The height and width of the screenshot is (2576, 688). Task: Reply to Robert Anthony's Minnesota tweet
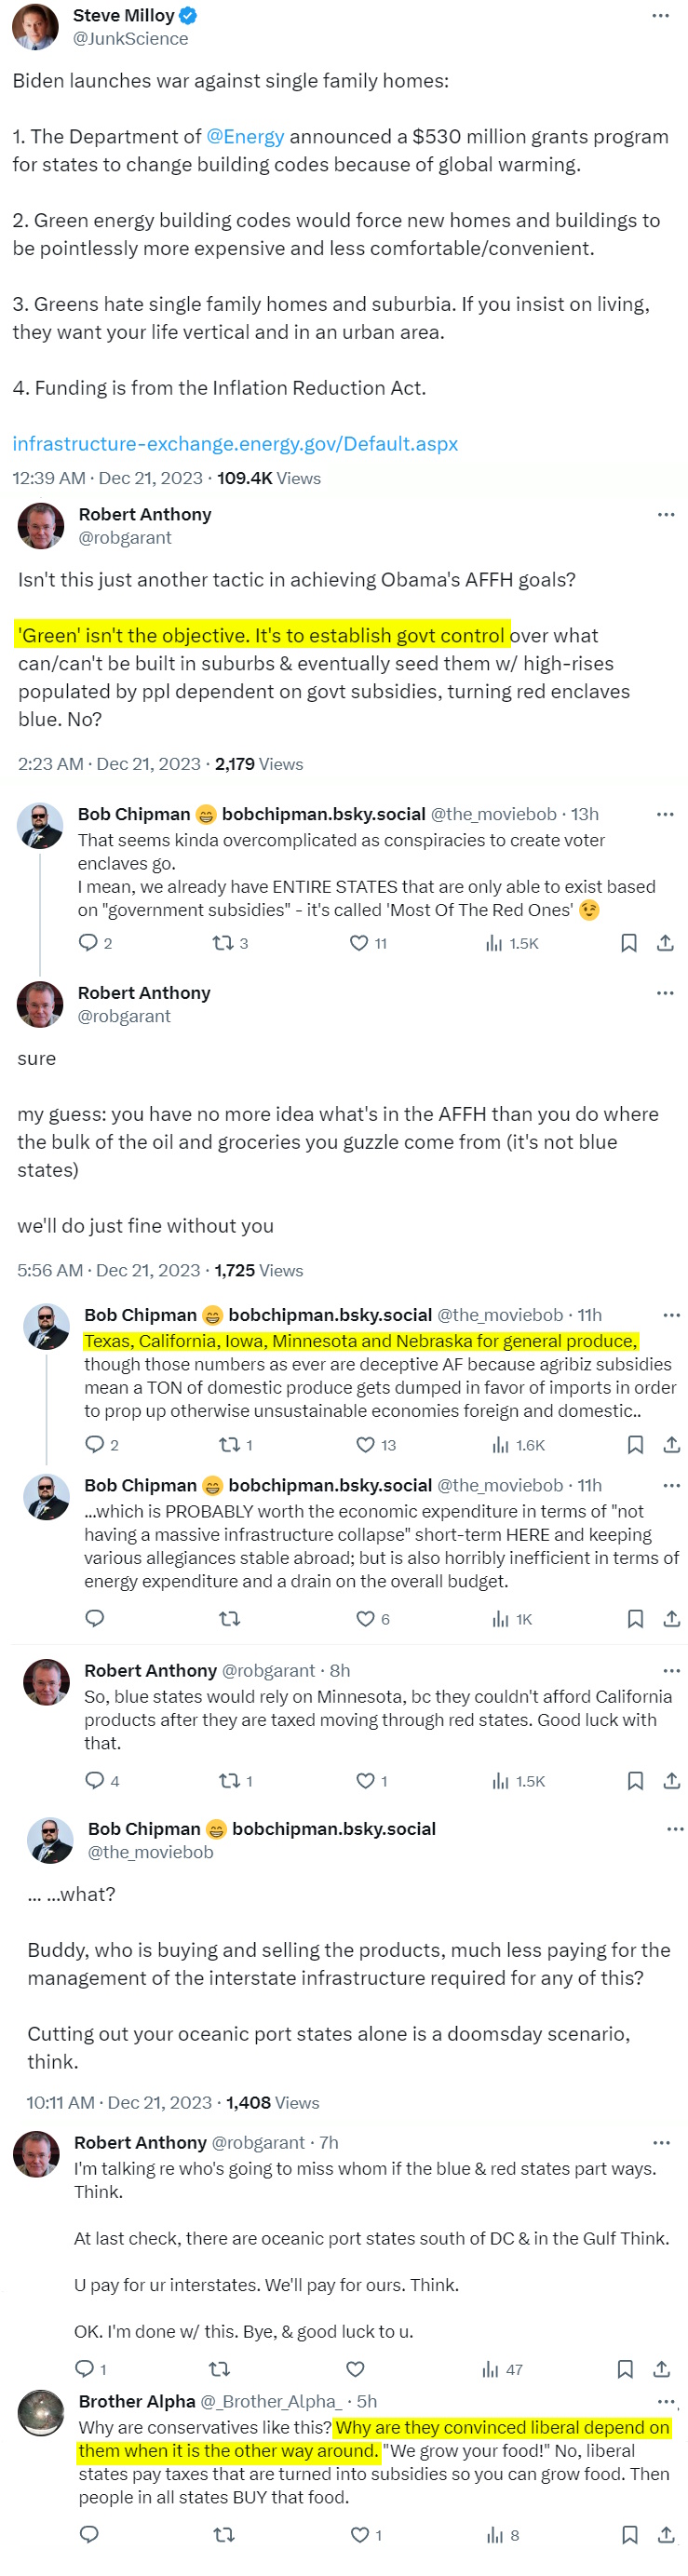[x=95, y=1780]
